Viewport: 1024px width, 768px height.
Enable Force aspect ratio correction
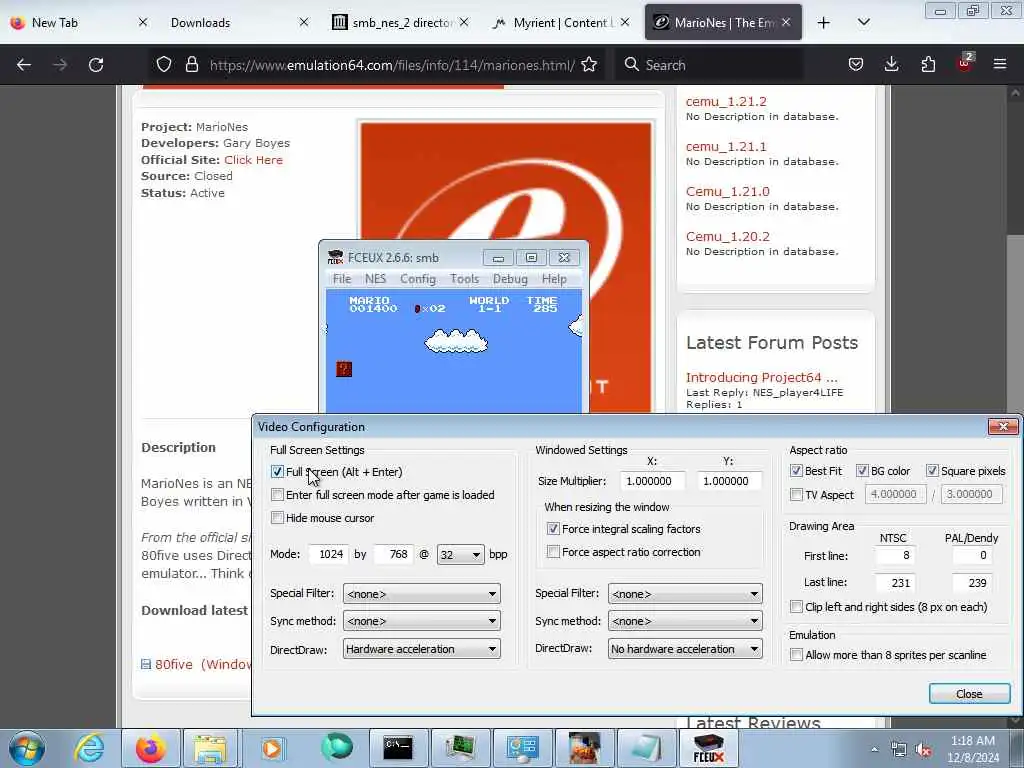coord(553,552)
